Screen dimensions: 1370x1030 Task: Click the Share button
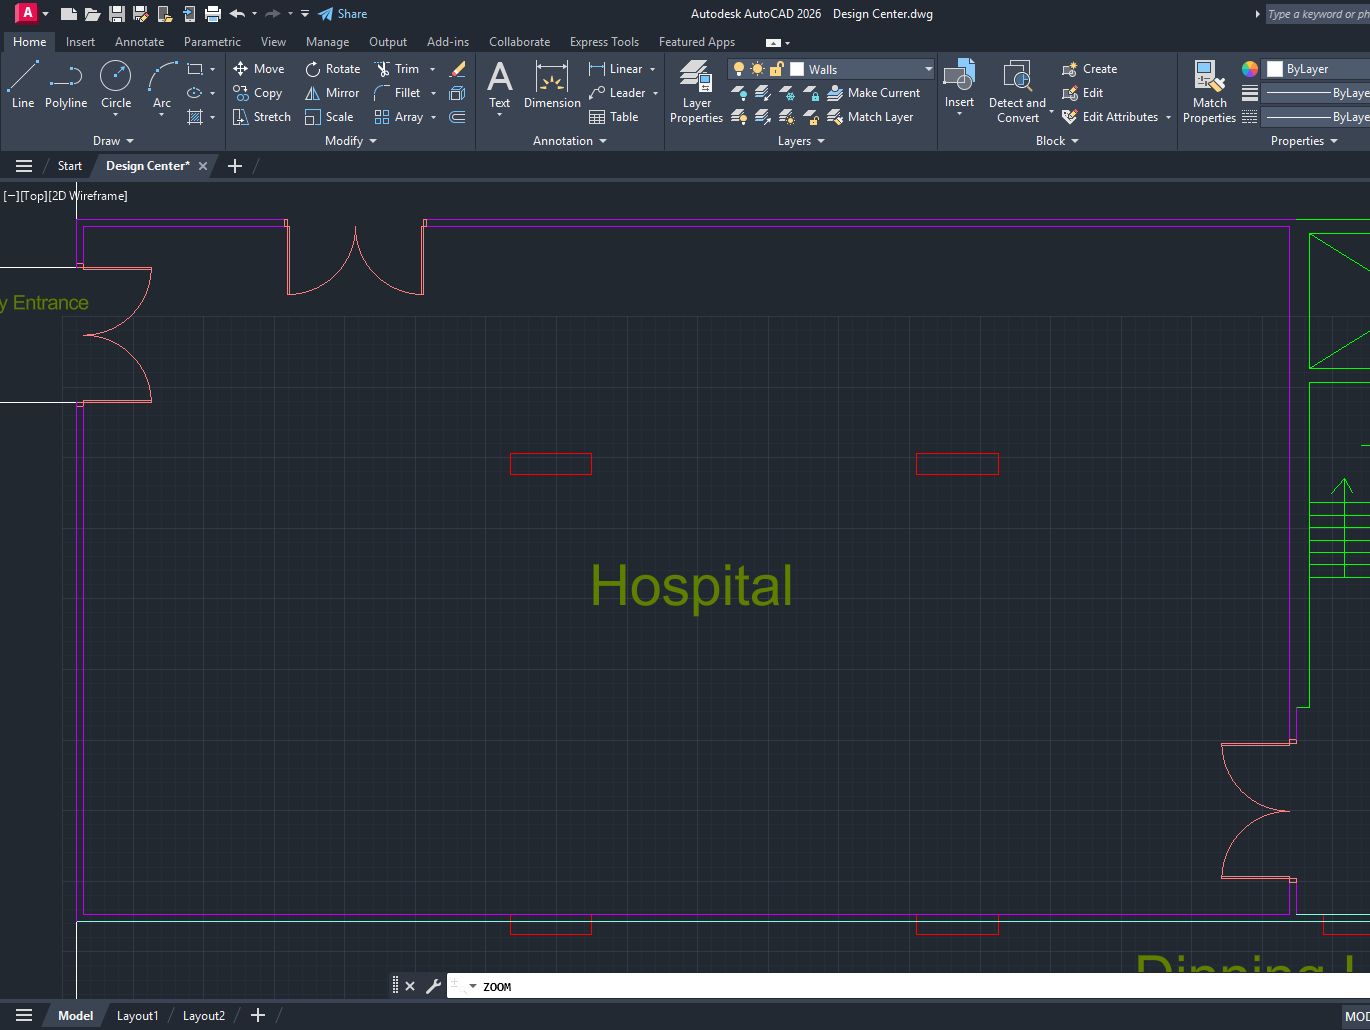(x=343, y=14)
